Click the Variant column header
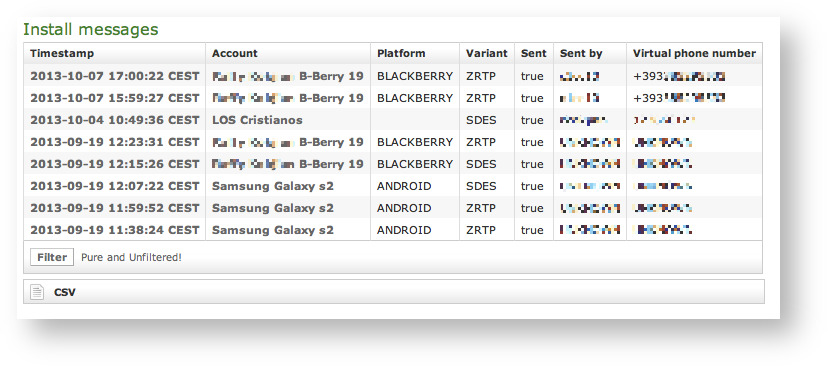The height and width of the screenshot is (367, 828). coord(486,53)
